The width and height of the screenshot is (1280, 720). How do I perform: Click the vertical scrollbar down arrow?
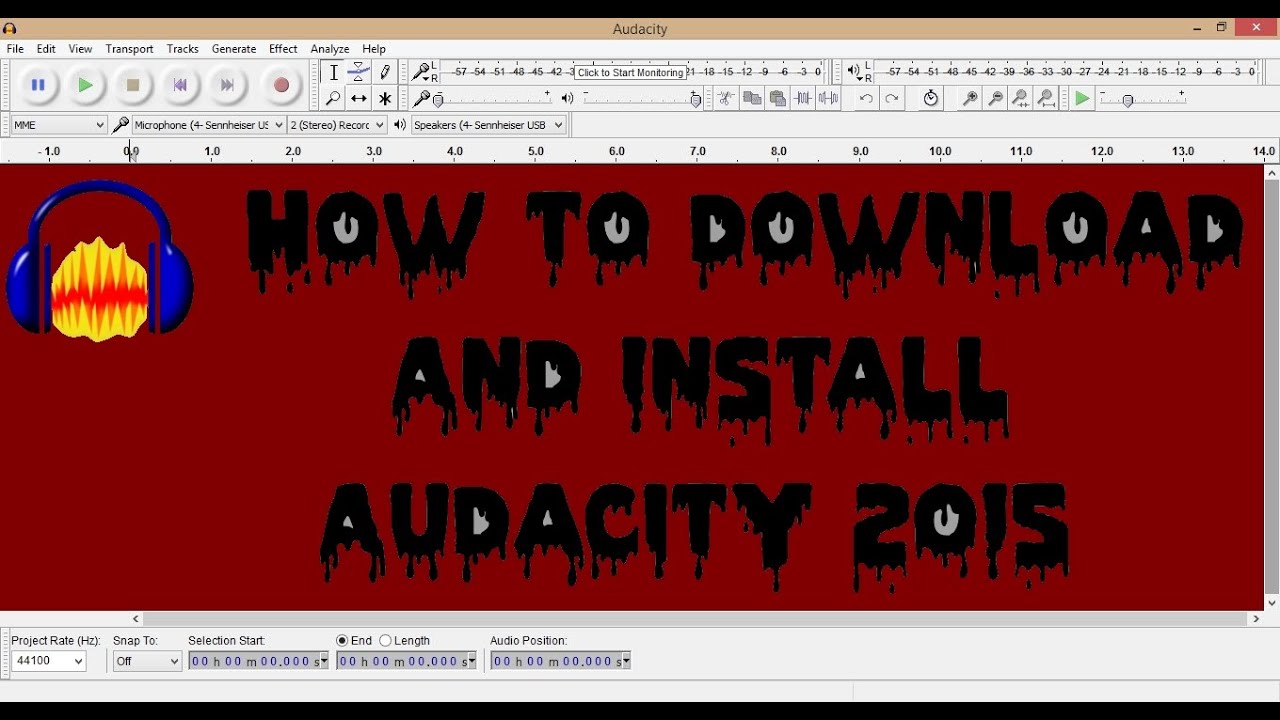point(1272,603)
